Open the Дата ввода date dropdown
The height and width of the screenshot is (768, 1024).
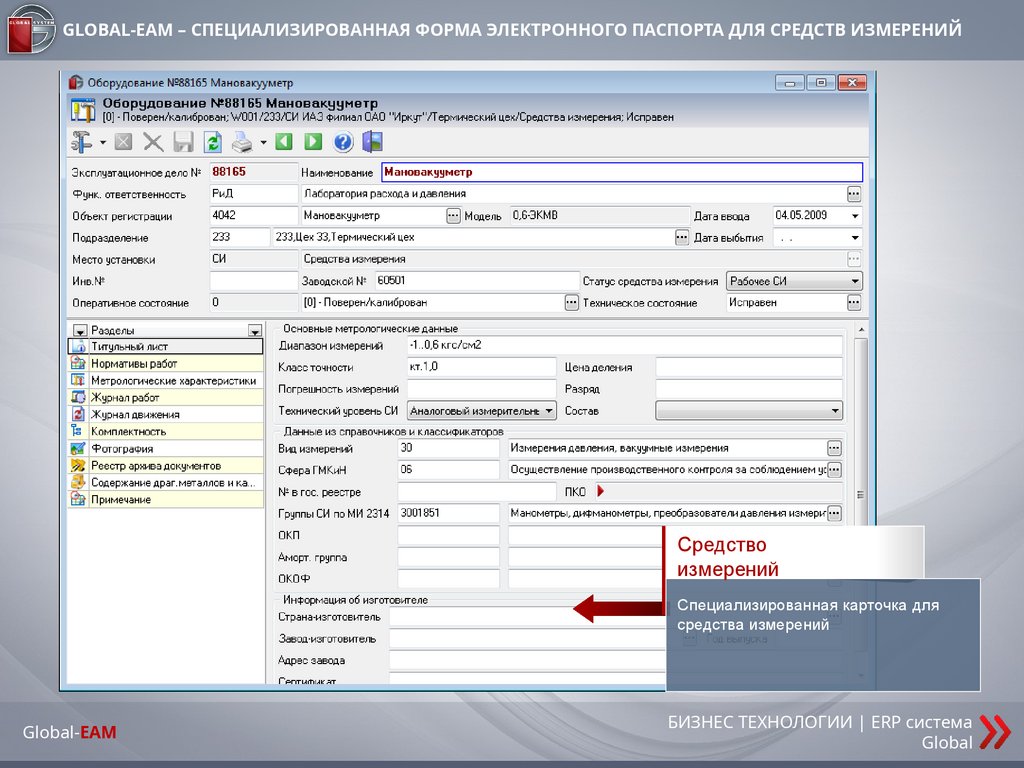854,216
